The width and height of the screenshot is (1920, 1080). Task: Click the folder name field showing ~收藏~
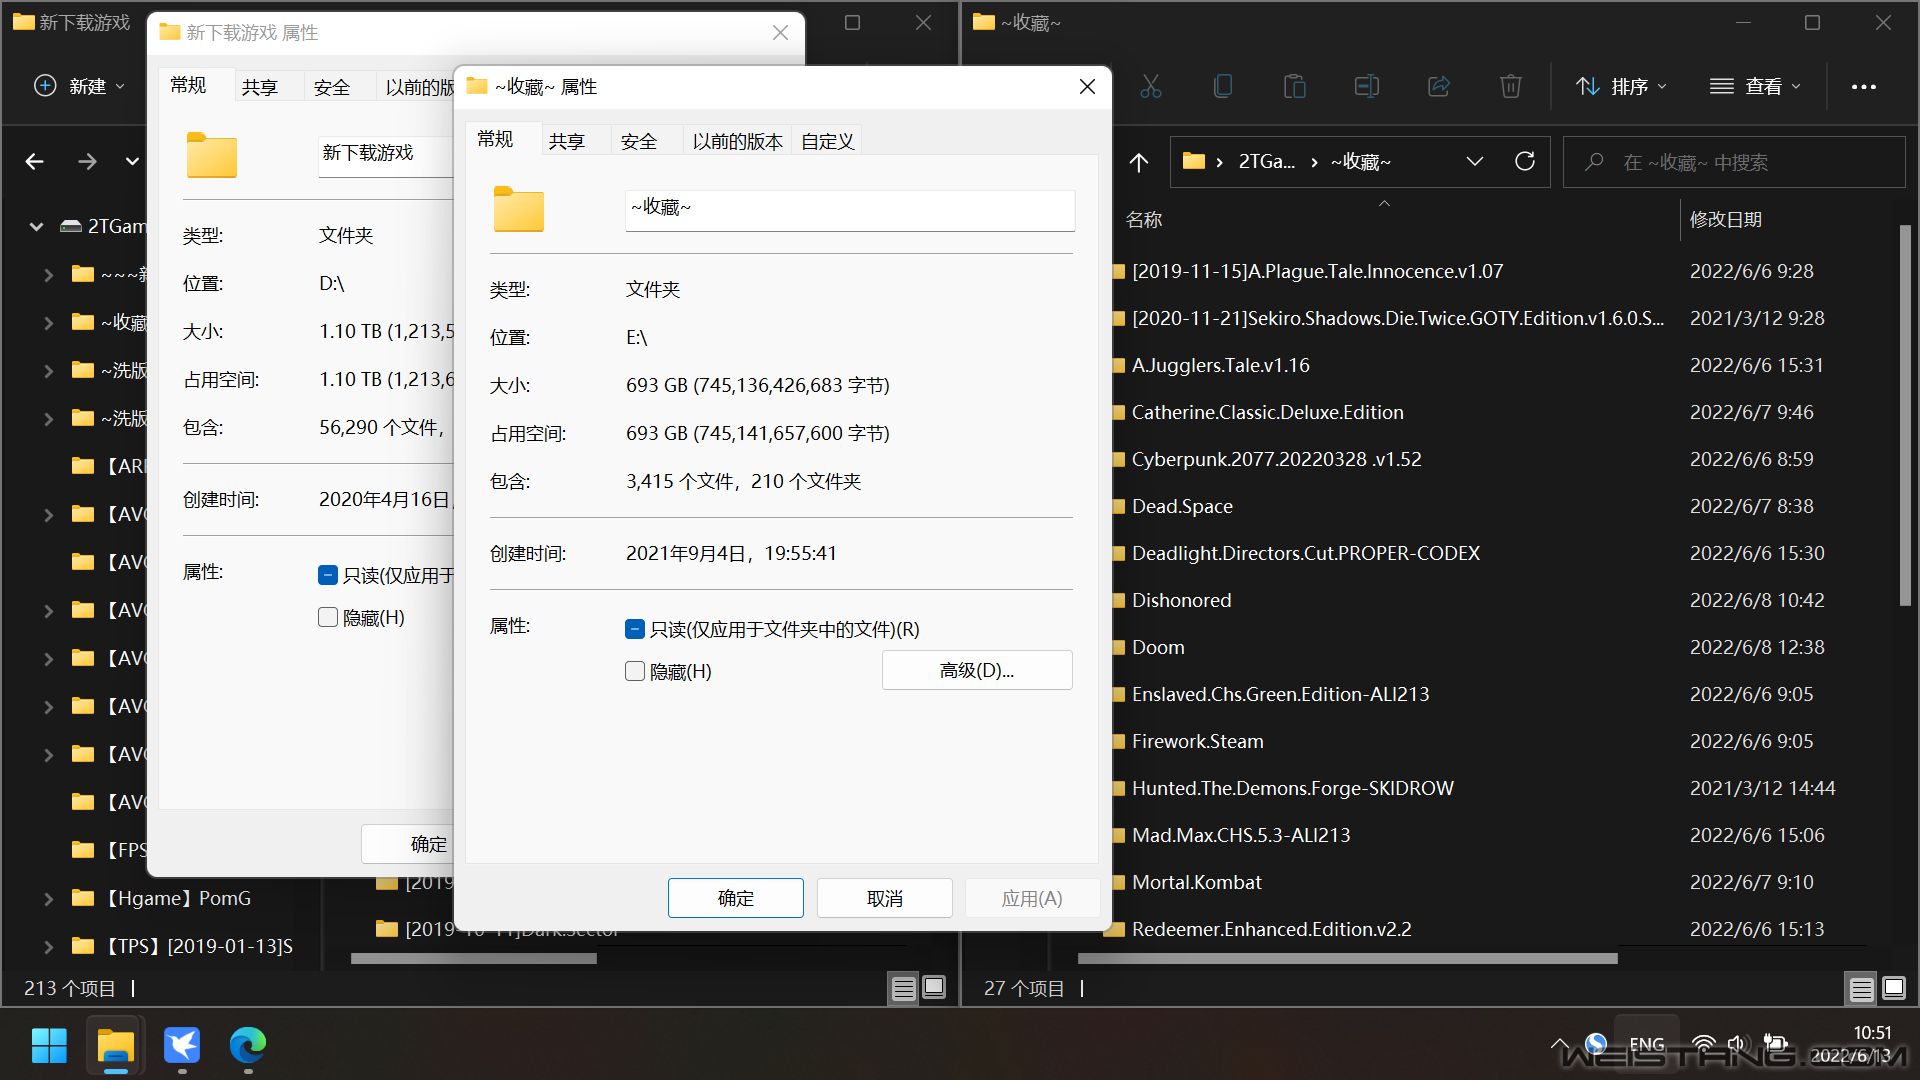850,210
